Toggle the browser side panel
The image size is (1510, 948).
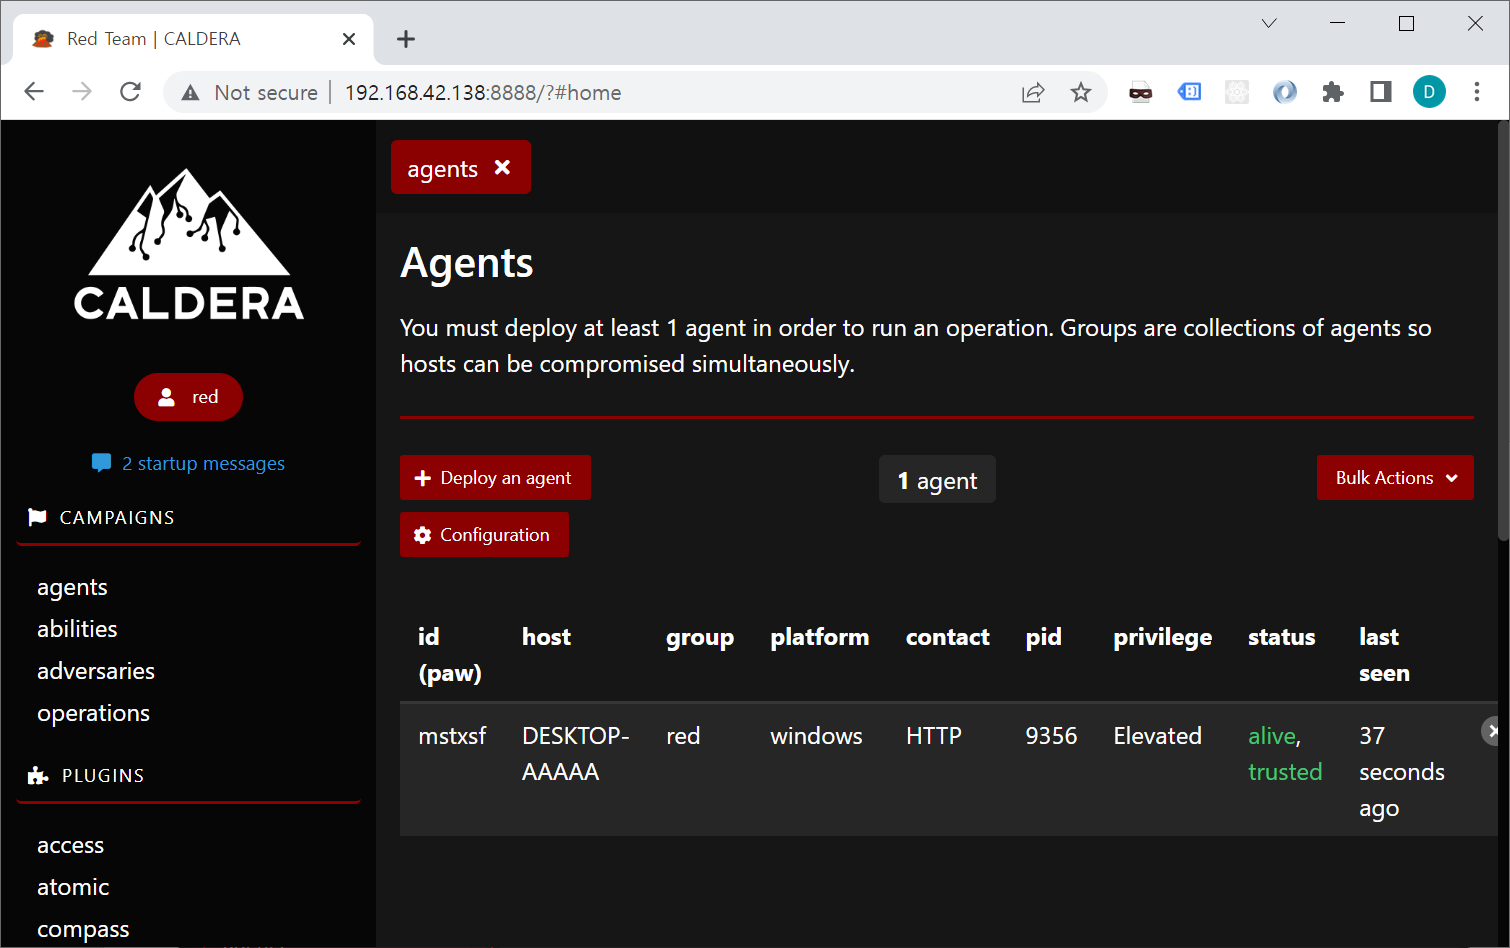[x=1381, y=92]
